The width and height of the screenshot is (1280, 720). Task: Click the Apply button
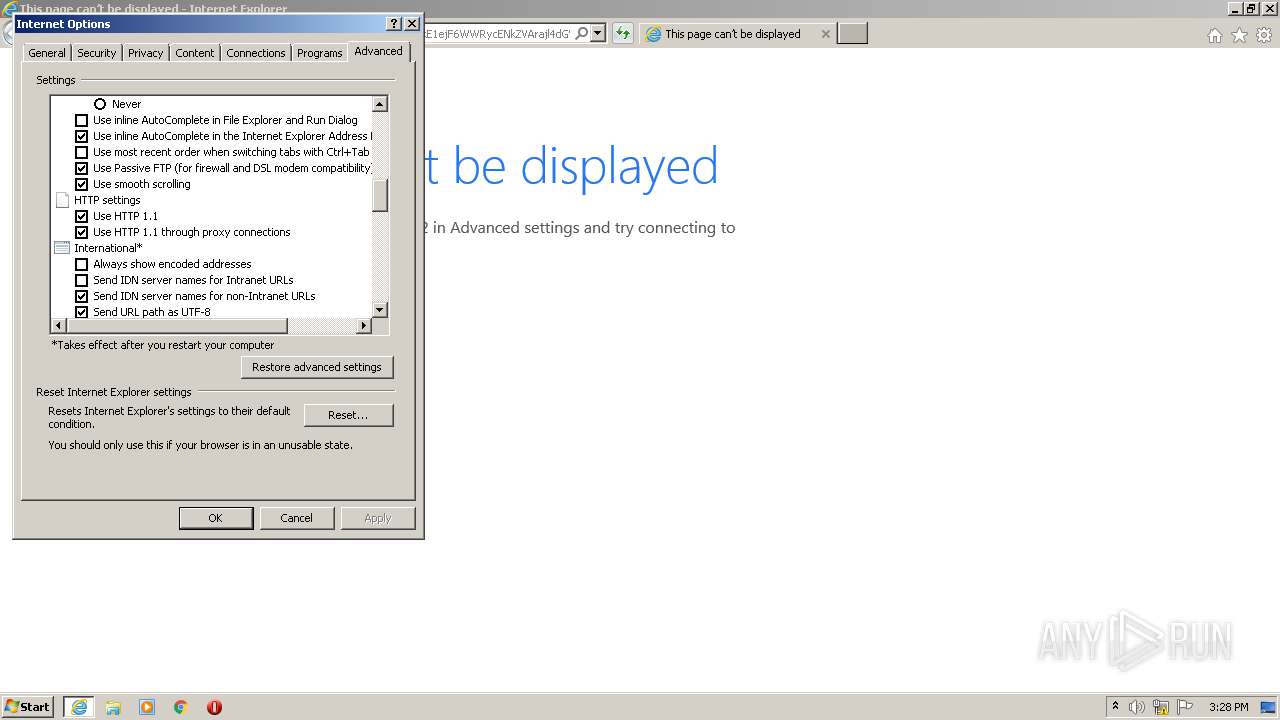[x=378, y=518]
